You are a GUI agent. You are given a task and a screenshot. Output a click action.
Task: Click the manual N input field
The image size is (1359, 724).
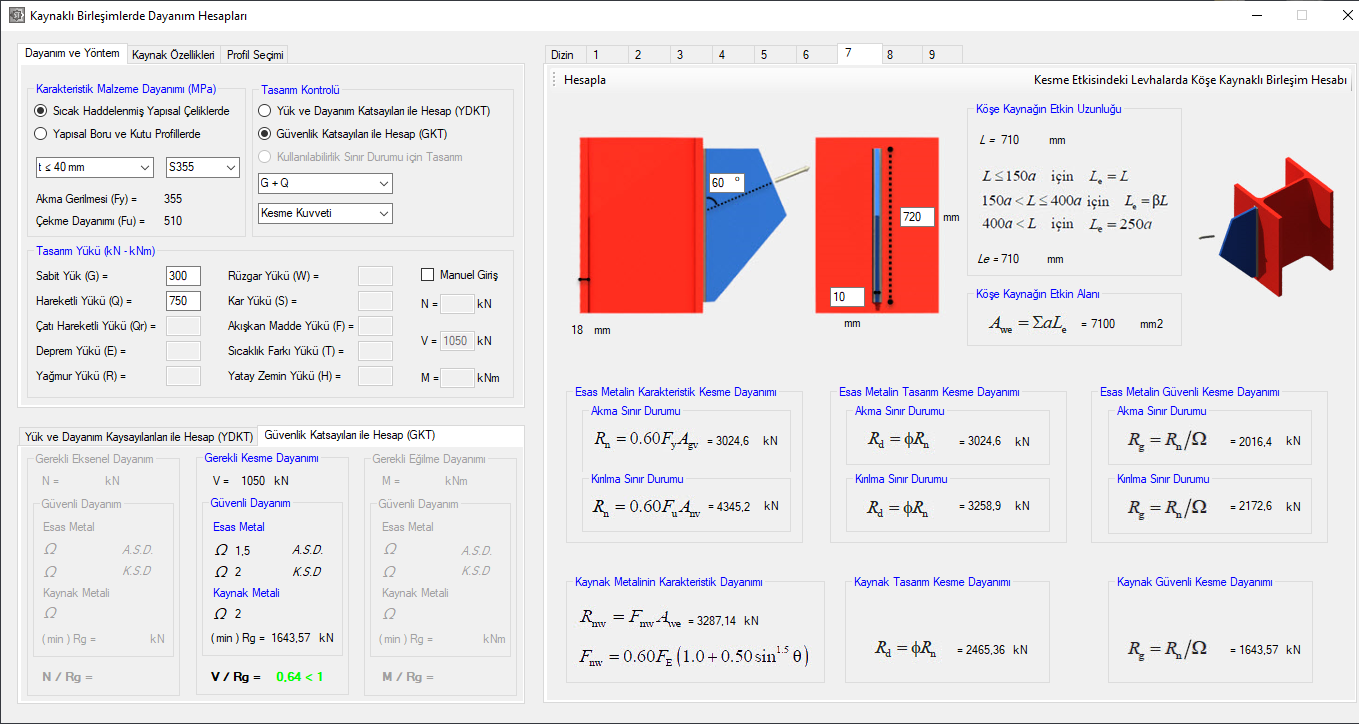(x=457, y=304)
